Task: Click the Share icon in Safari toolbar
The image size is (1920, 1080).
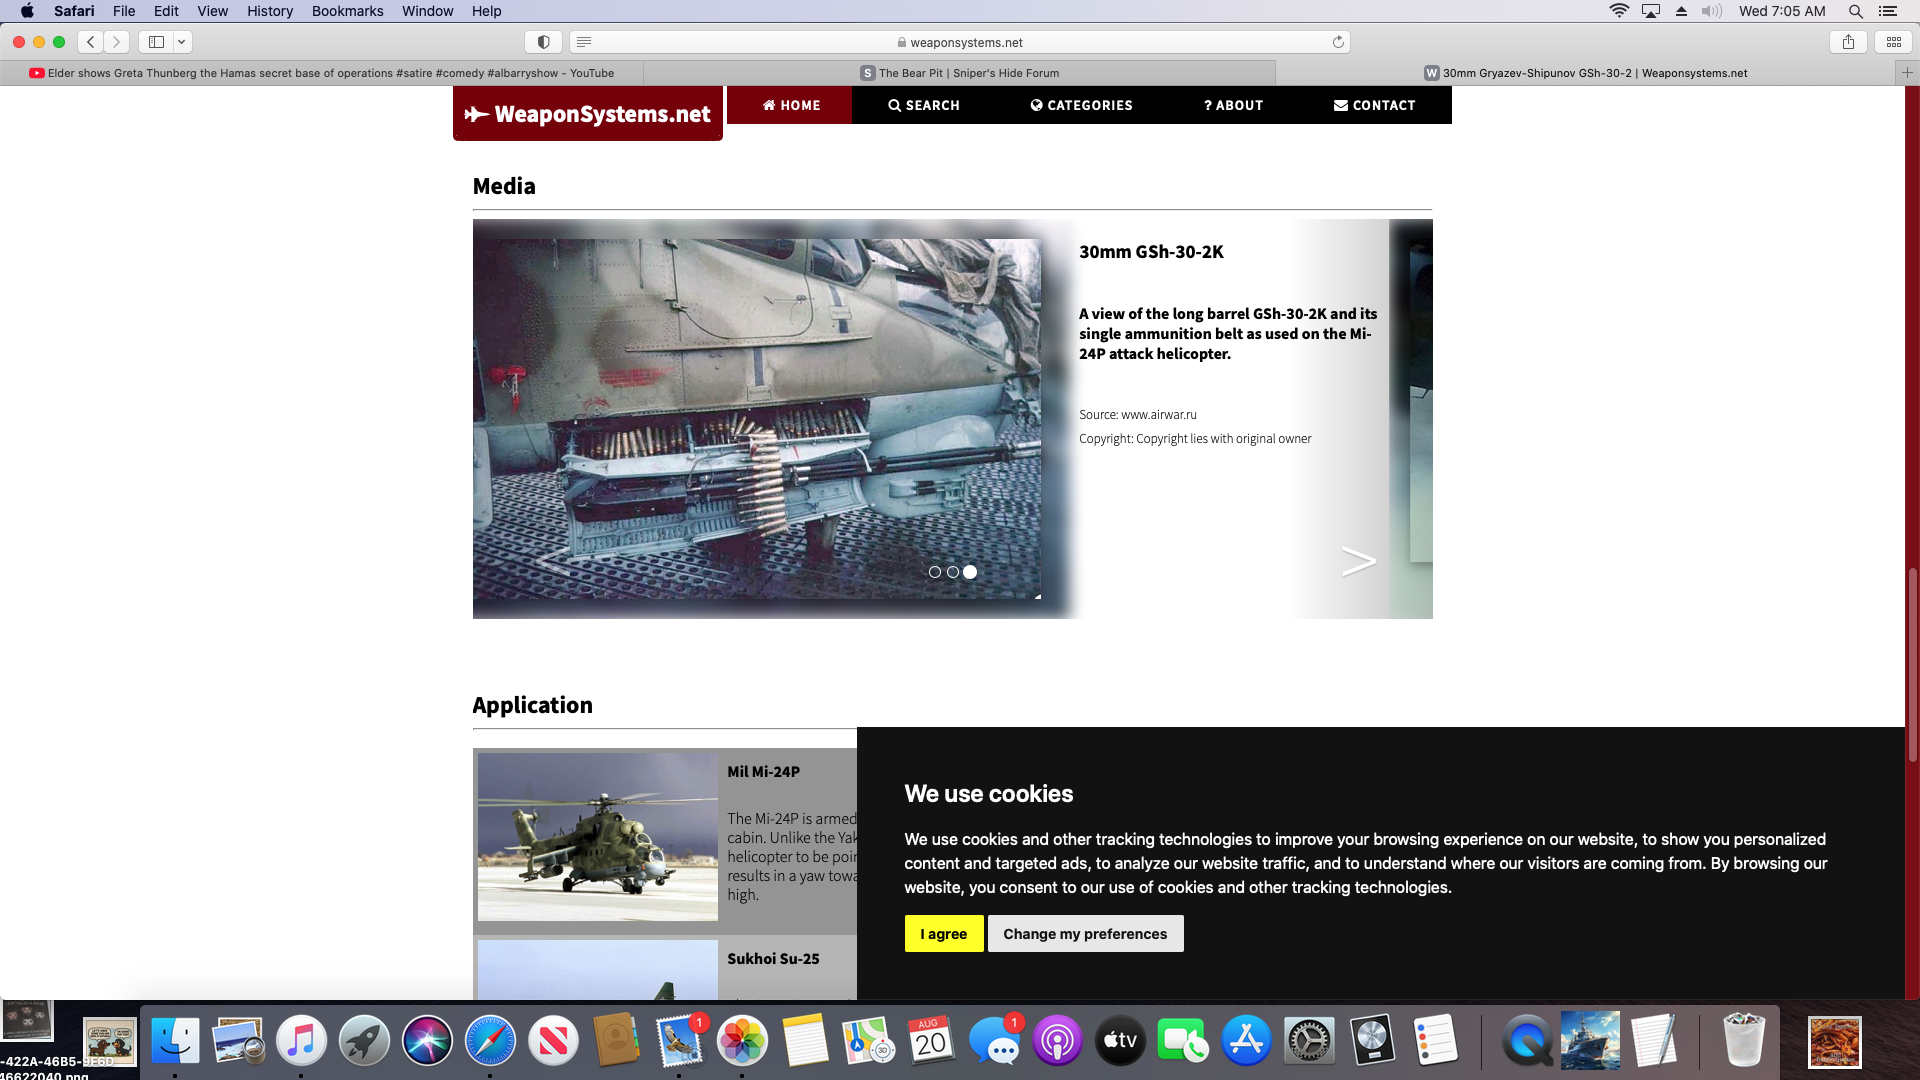Action: click(1848, 42)
